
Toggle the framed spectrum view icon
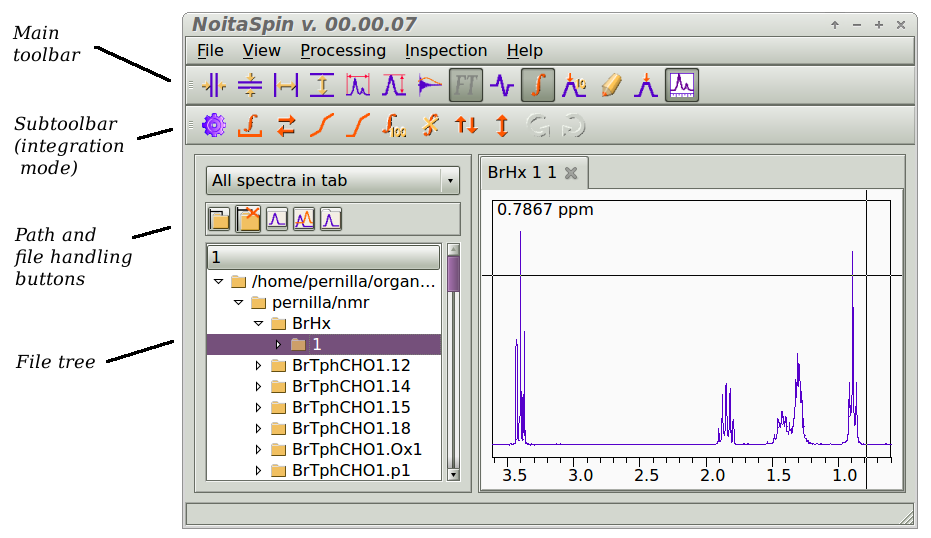pyautogui.click(x=682, y=86)
